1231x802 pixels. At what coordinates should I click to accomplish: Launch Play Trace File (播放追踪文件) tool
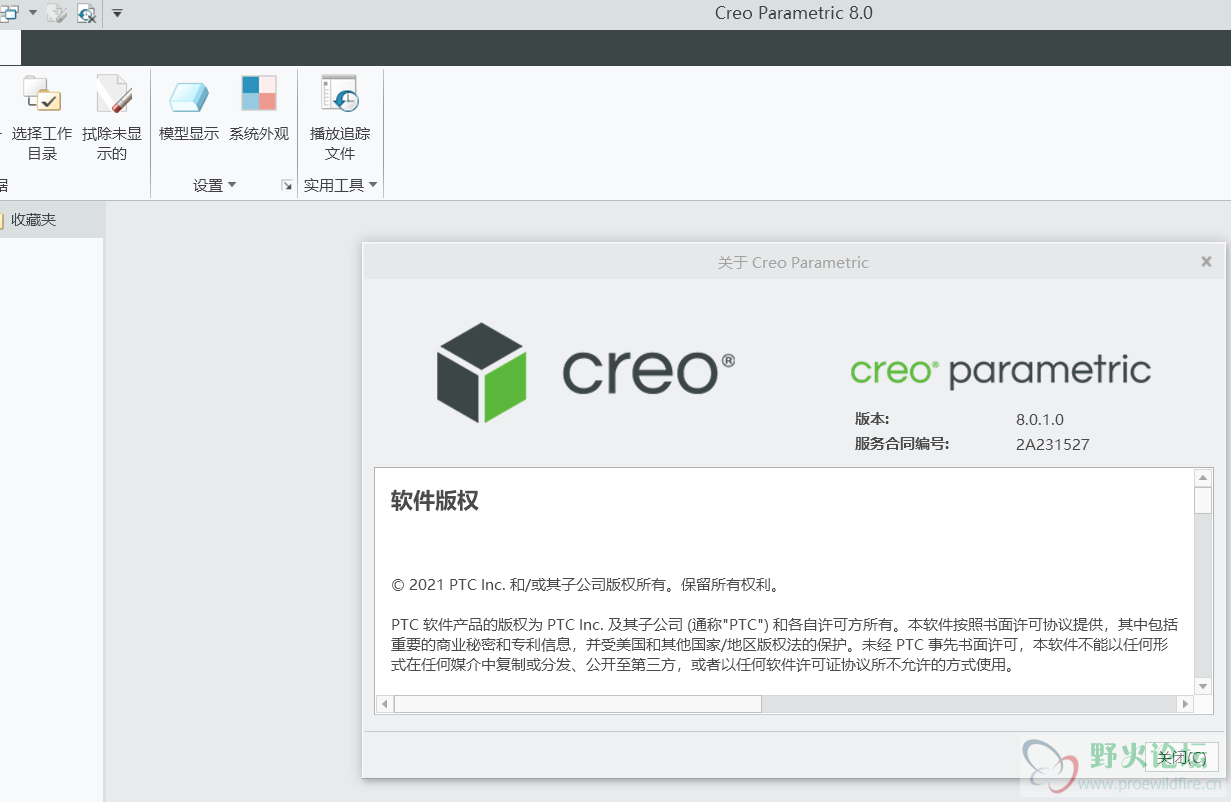coord(340,118)
